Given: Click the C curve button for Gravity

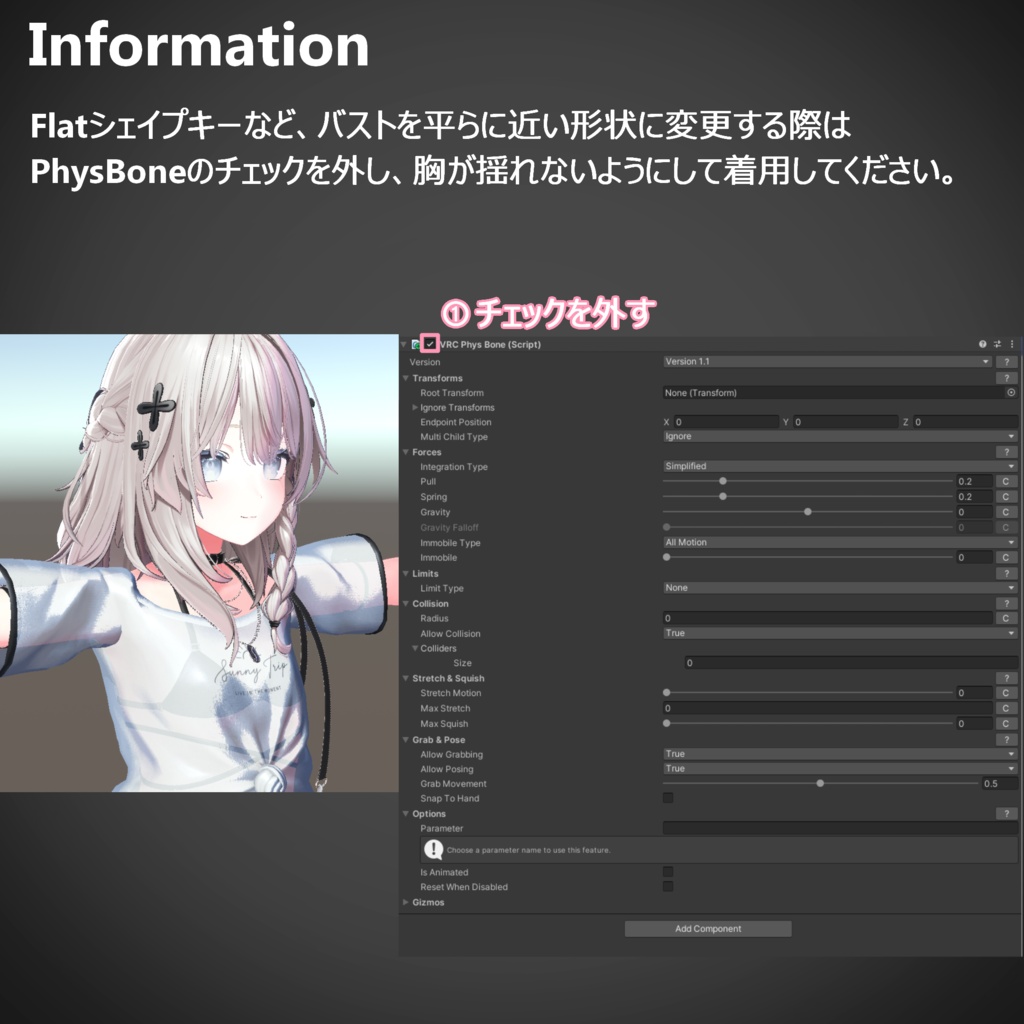Looking at the screenshot, I should pos(1006,512).
